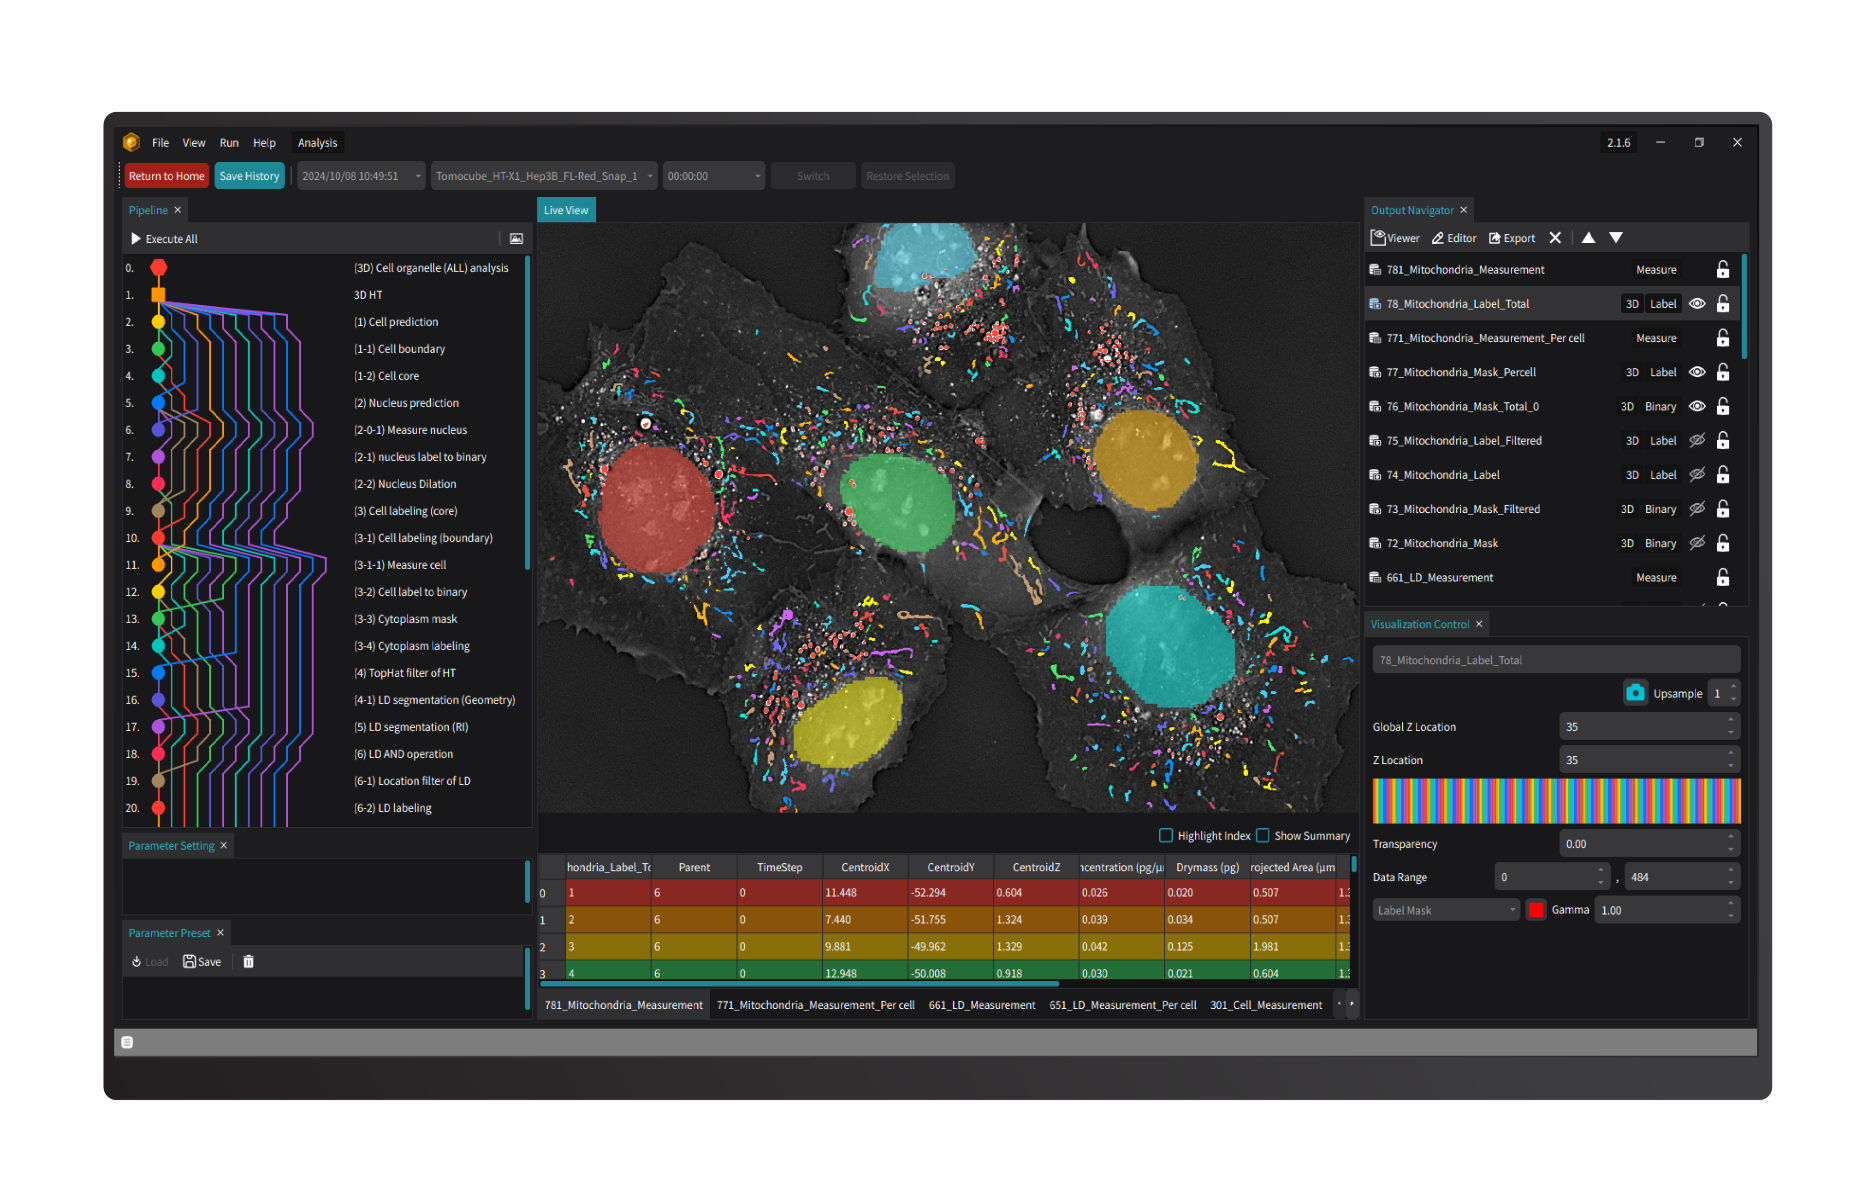Screen dimensions: 1875x1198
Task: Move output item up with triangle arrow
Action: (1588, 238)
